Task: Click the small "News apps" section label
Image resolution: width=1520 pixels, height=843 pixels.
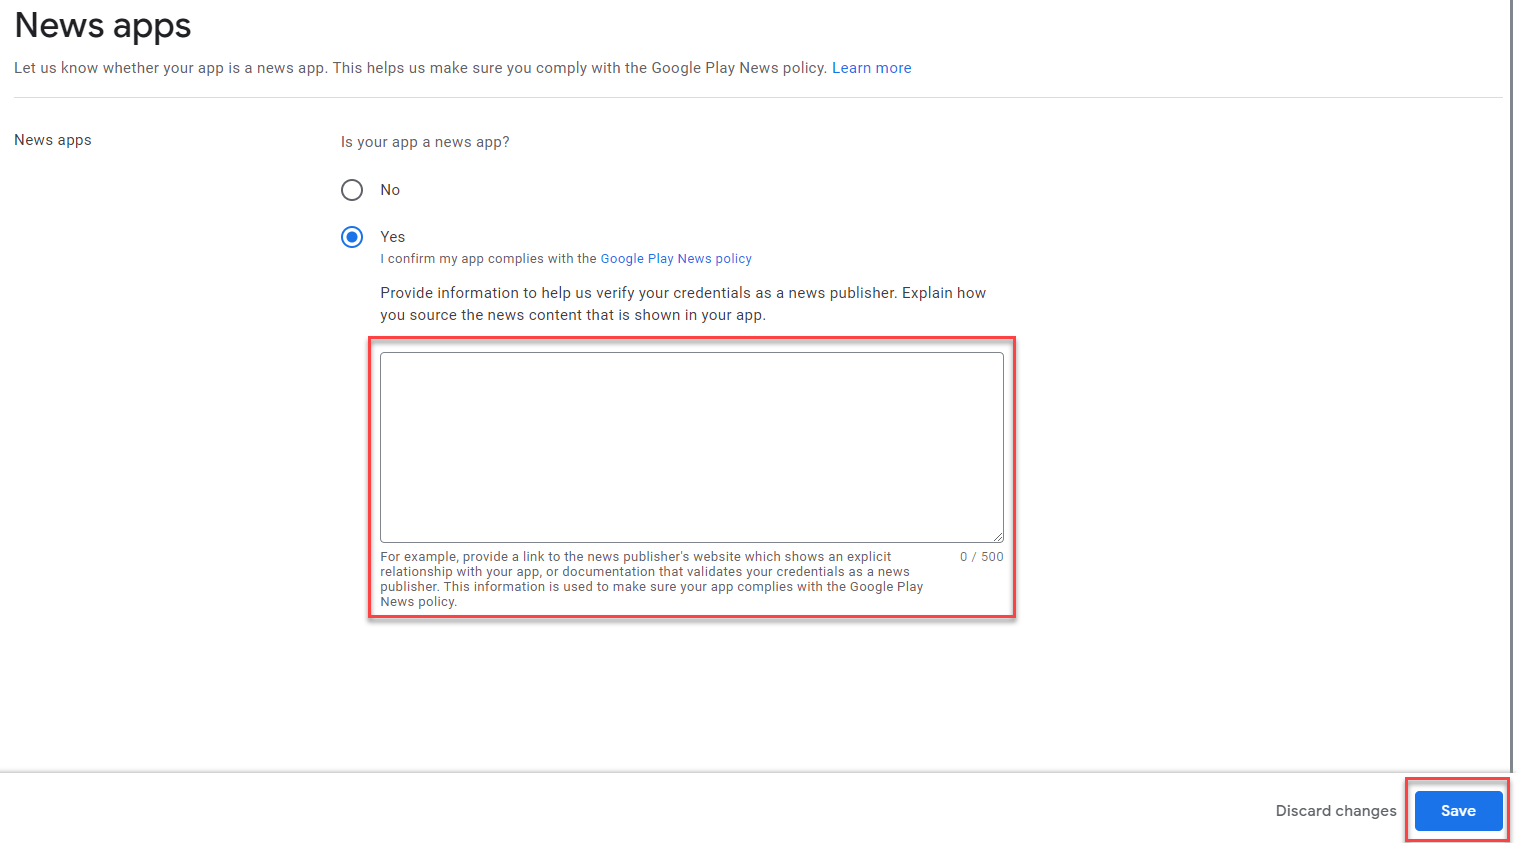Action: tap(53, 140)
